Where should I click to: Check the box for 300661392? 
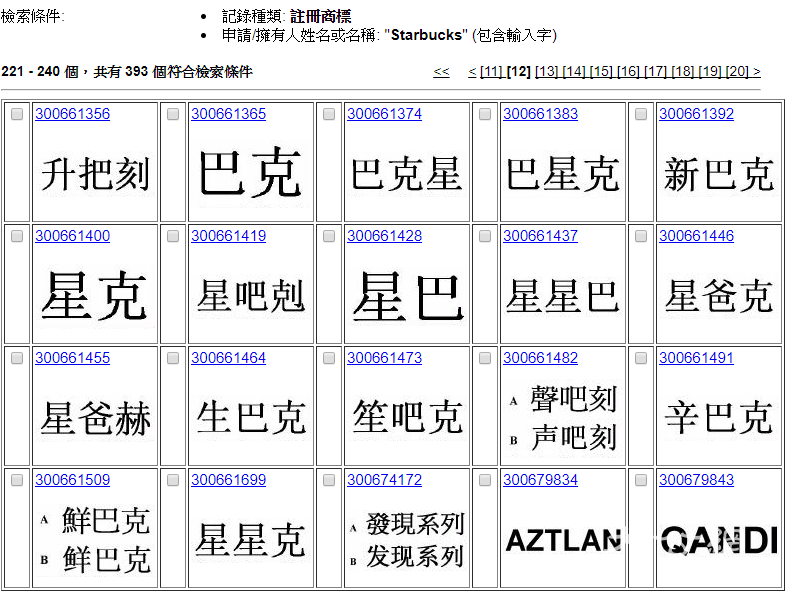641,114
